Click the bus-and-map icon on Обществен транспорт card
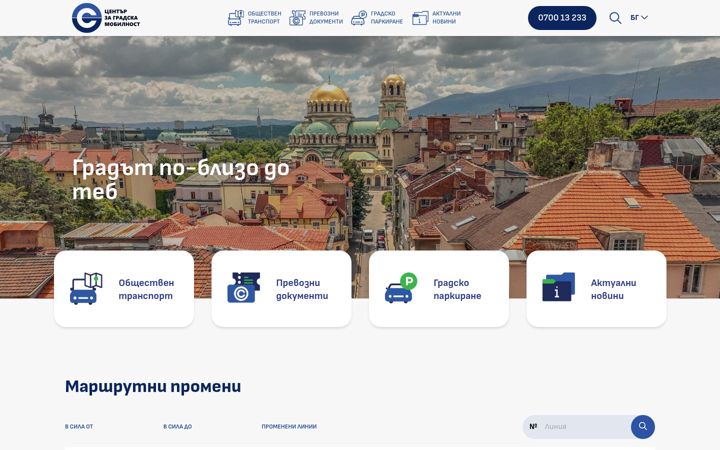 click(86, 288)
